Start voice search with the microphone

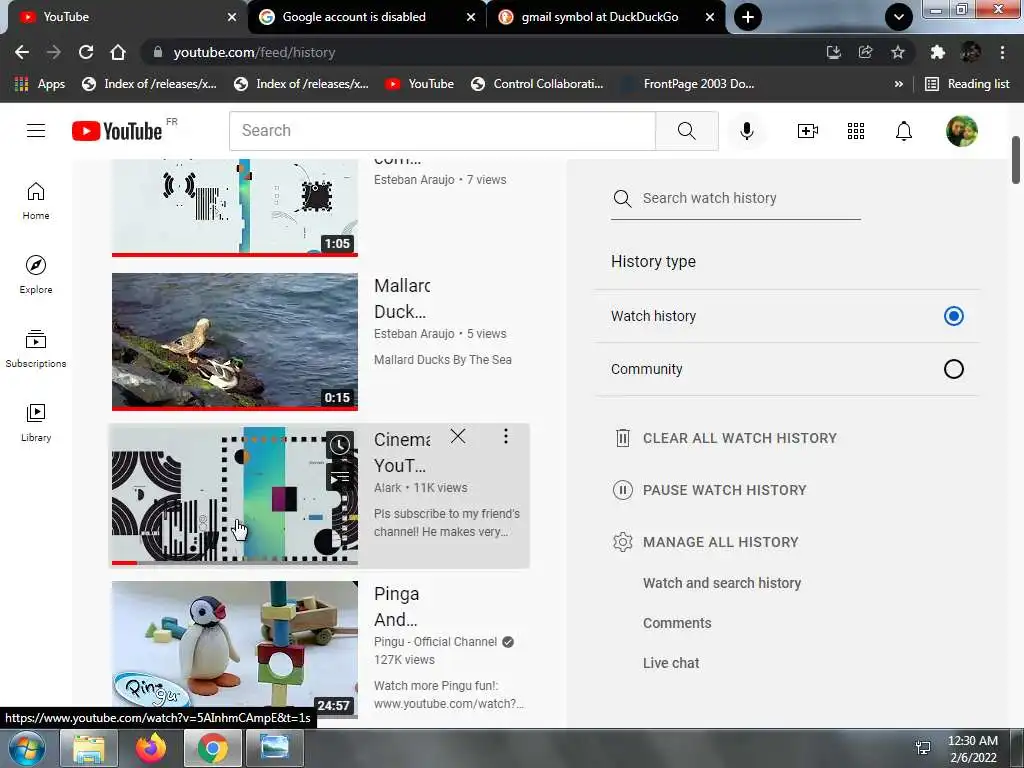(x=746, y=131)
